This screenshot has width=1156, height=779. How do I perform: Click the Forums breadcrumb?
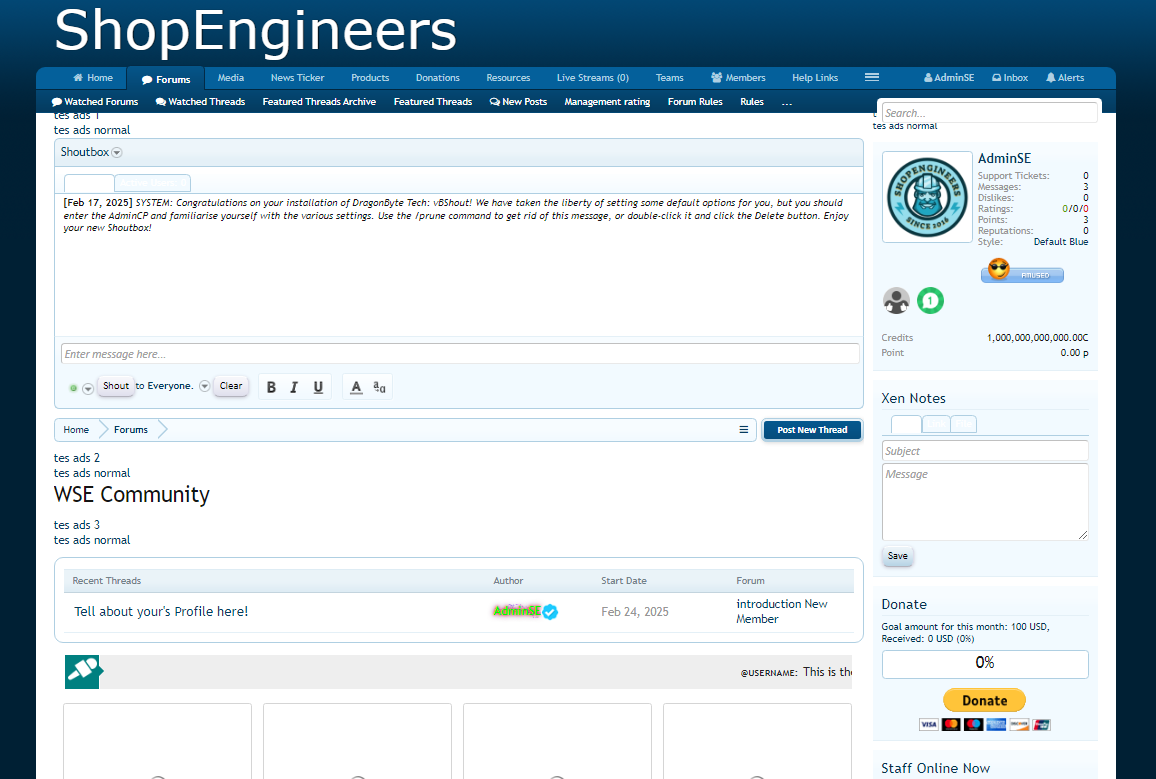130,430
